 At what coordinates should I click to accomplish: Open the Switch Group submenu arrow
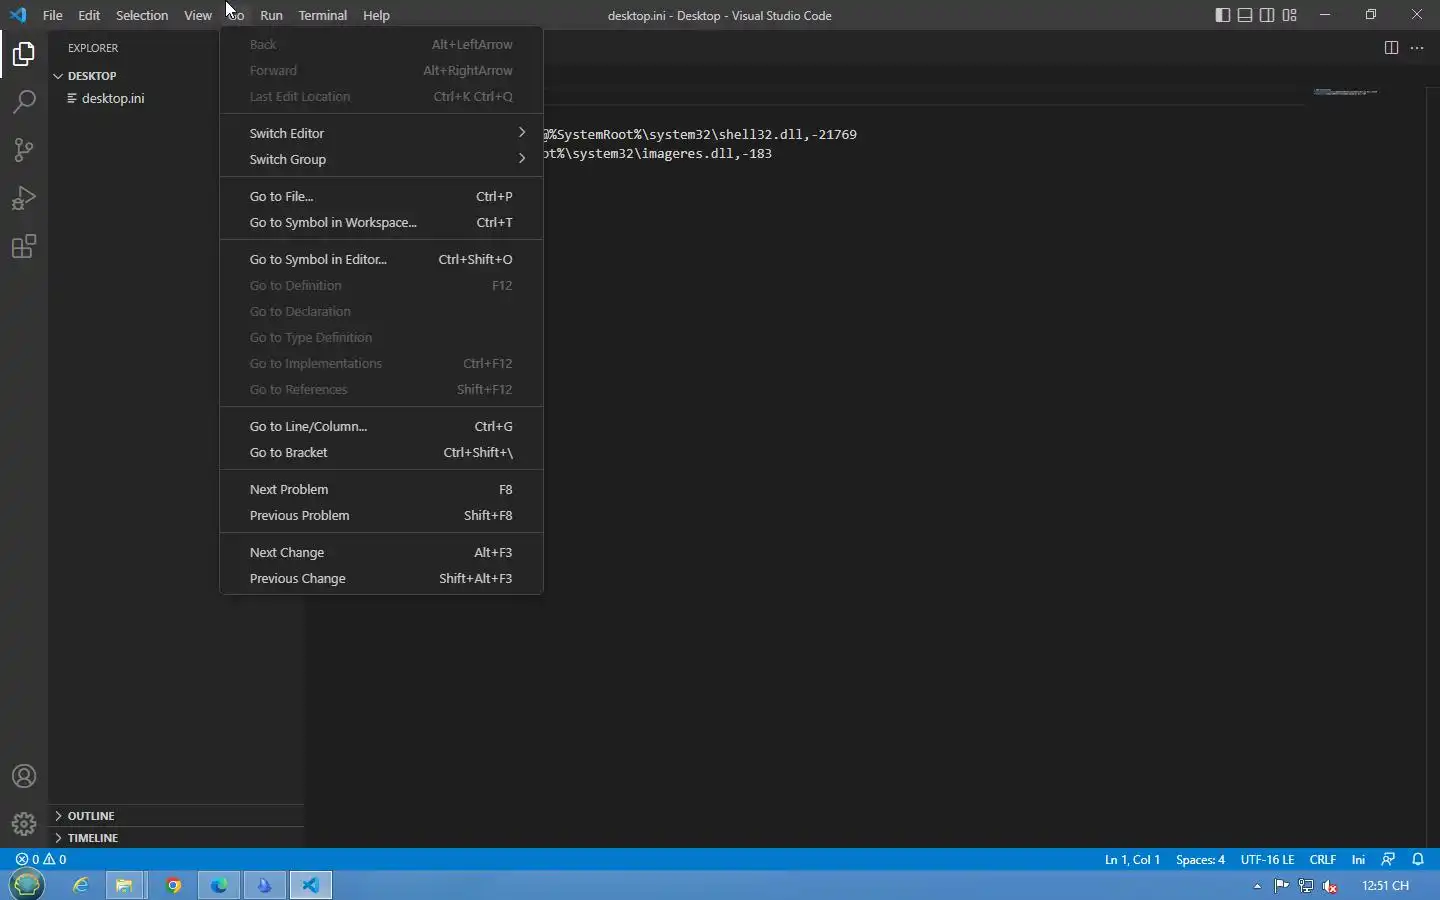click(522, 159)
